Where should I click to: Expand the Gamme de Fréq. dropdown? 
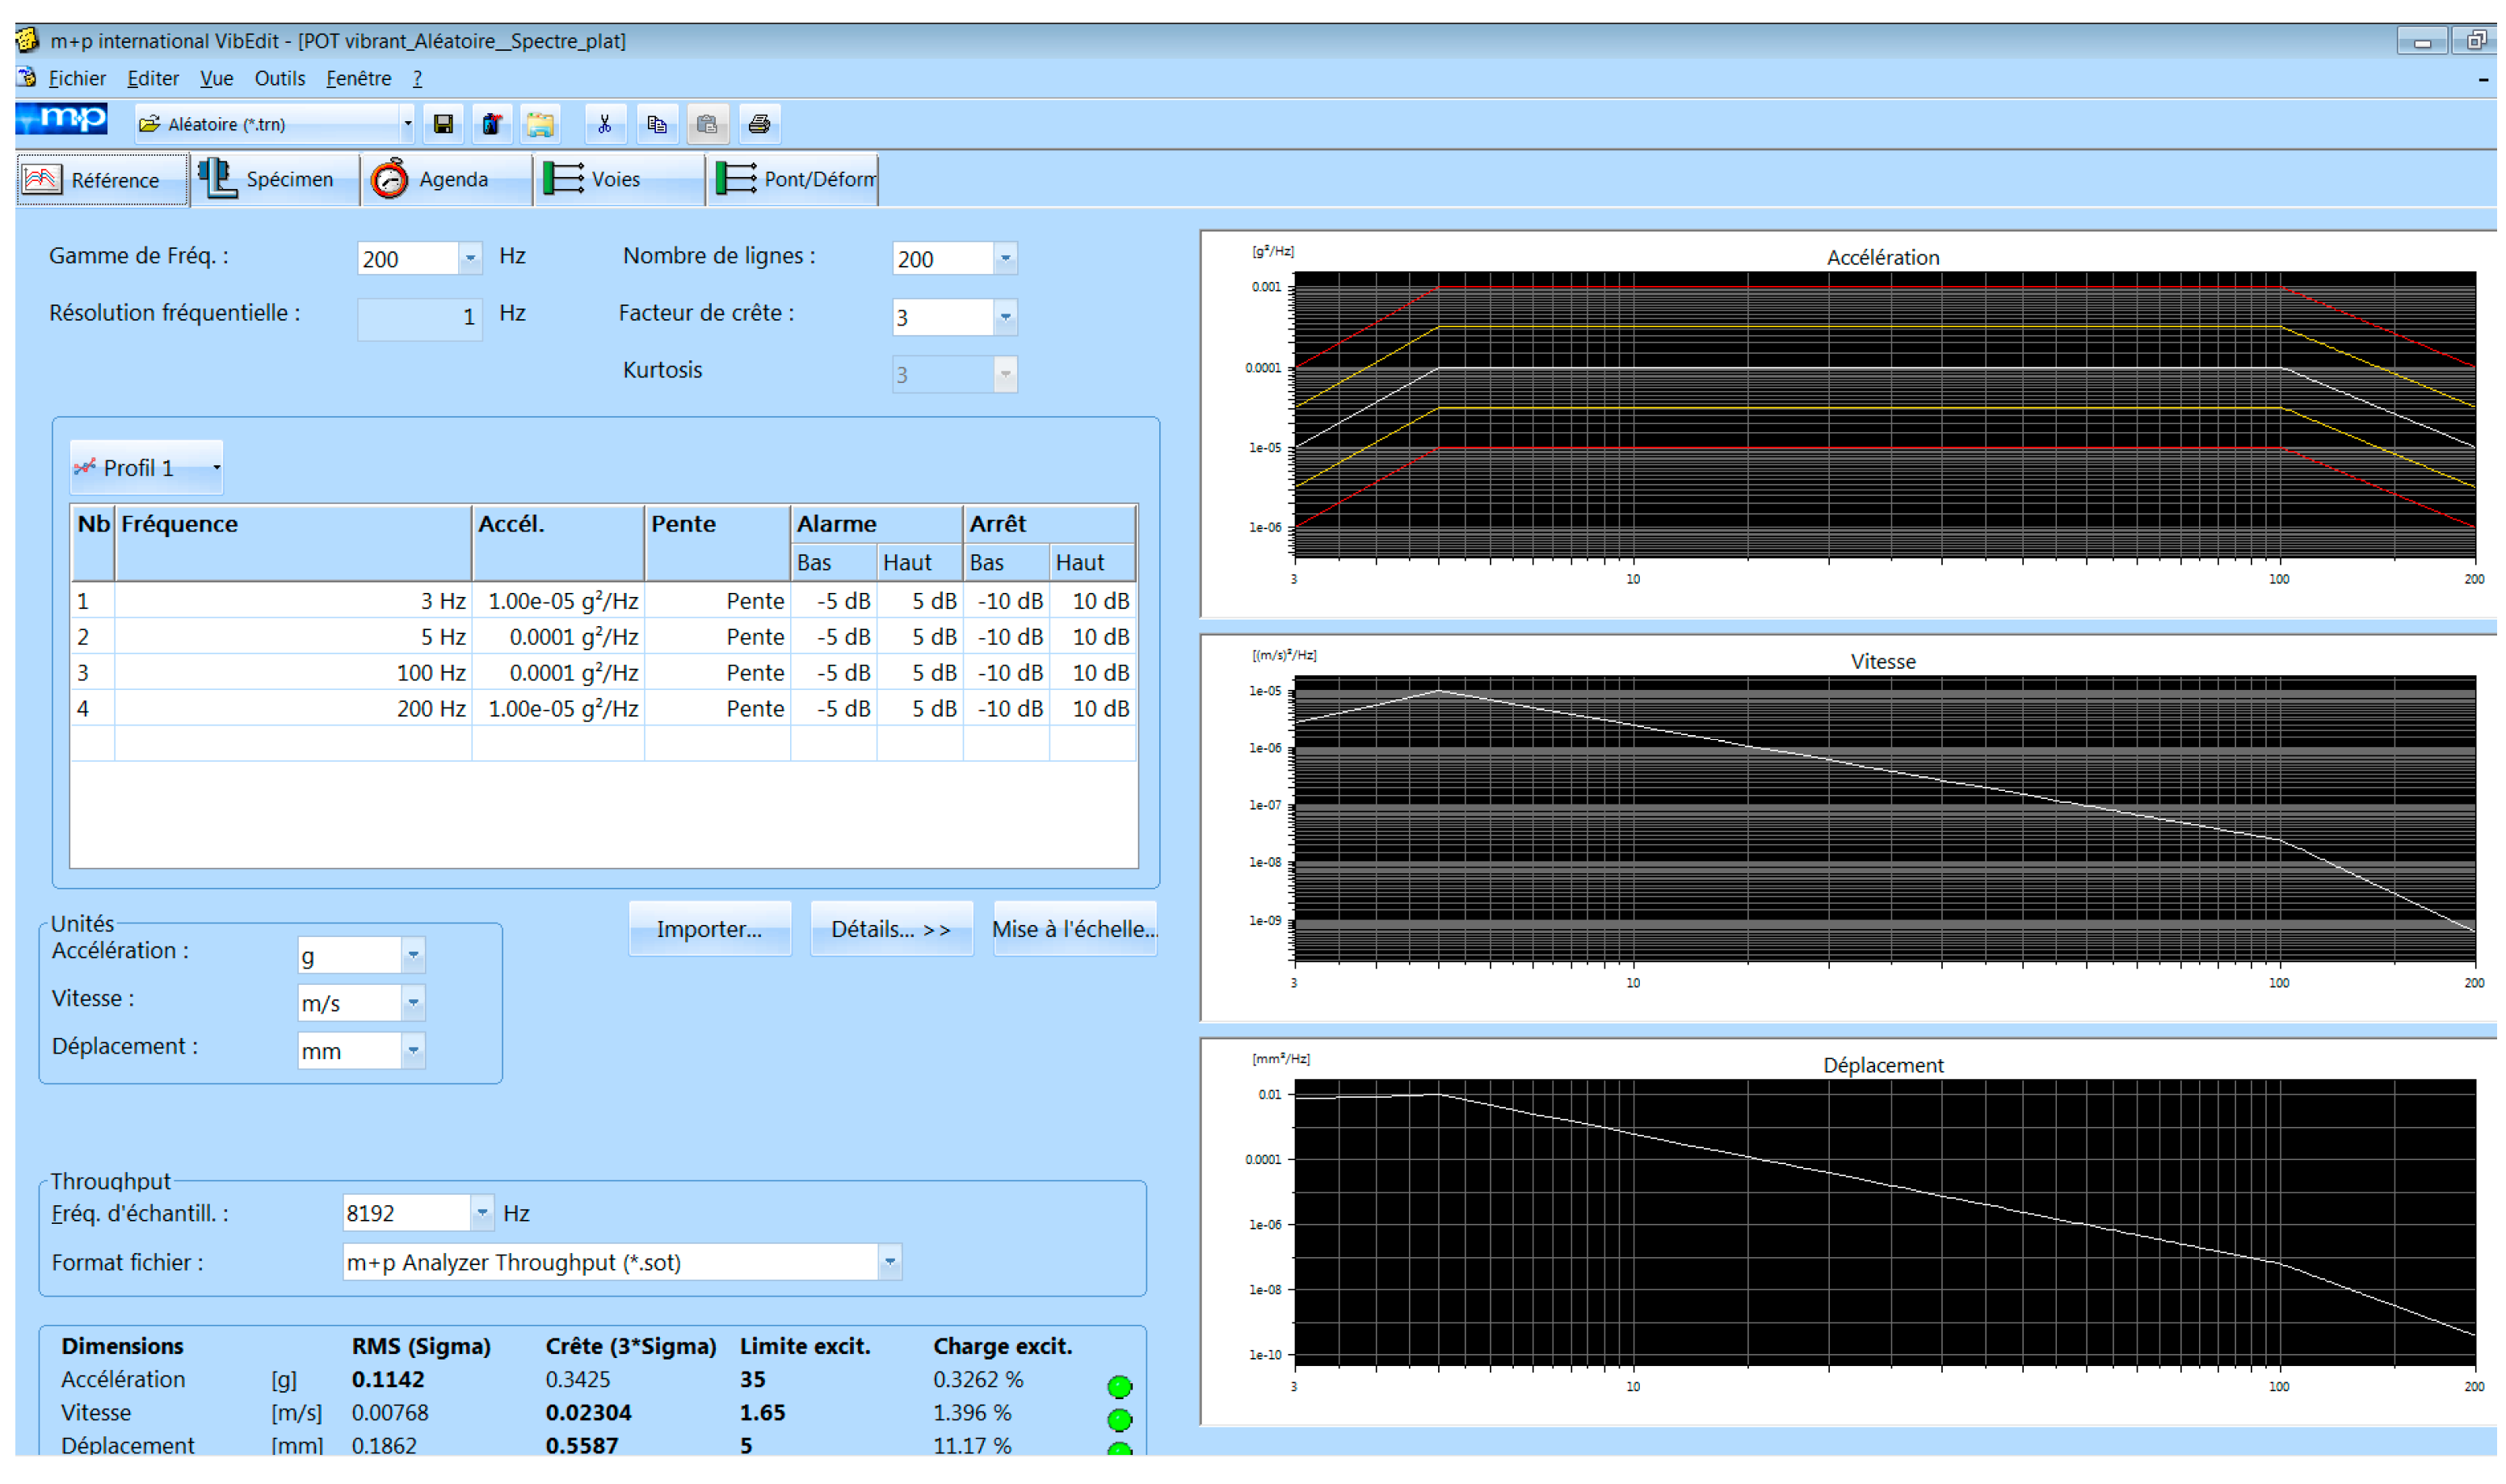[469, 259]
